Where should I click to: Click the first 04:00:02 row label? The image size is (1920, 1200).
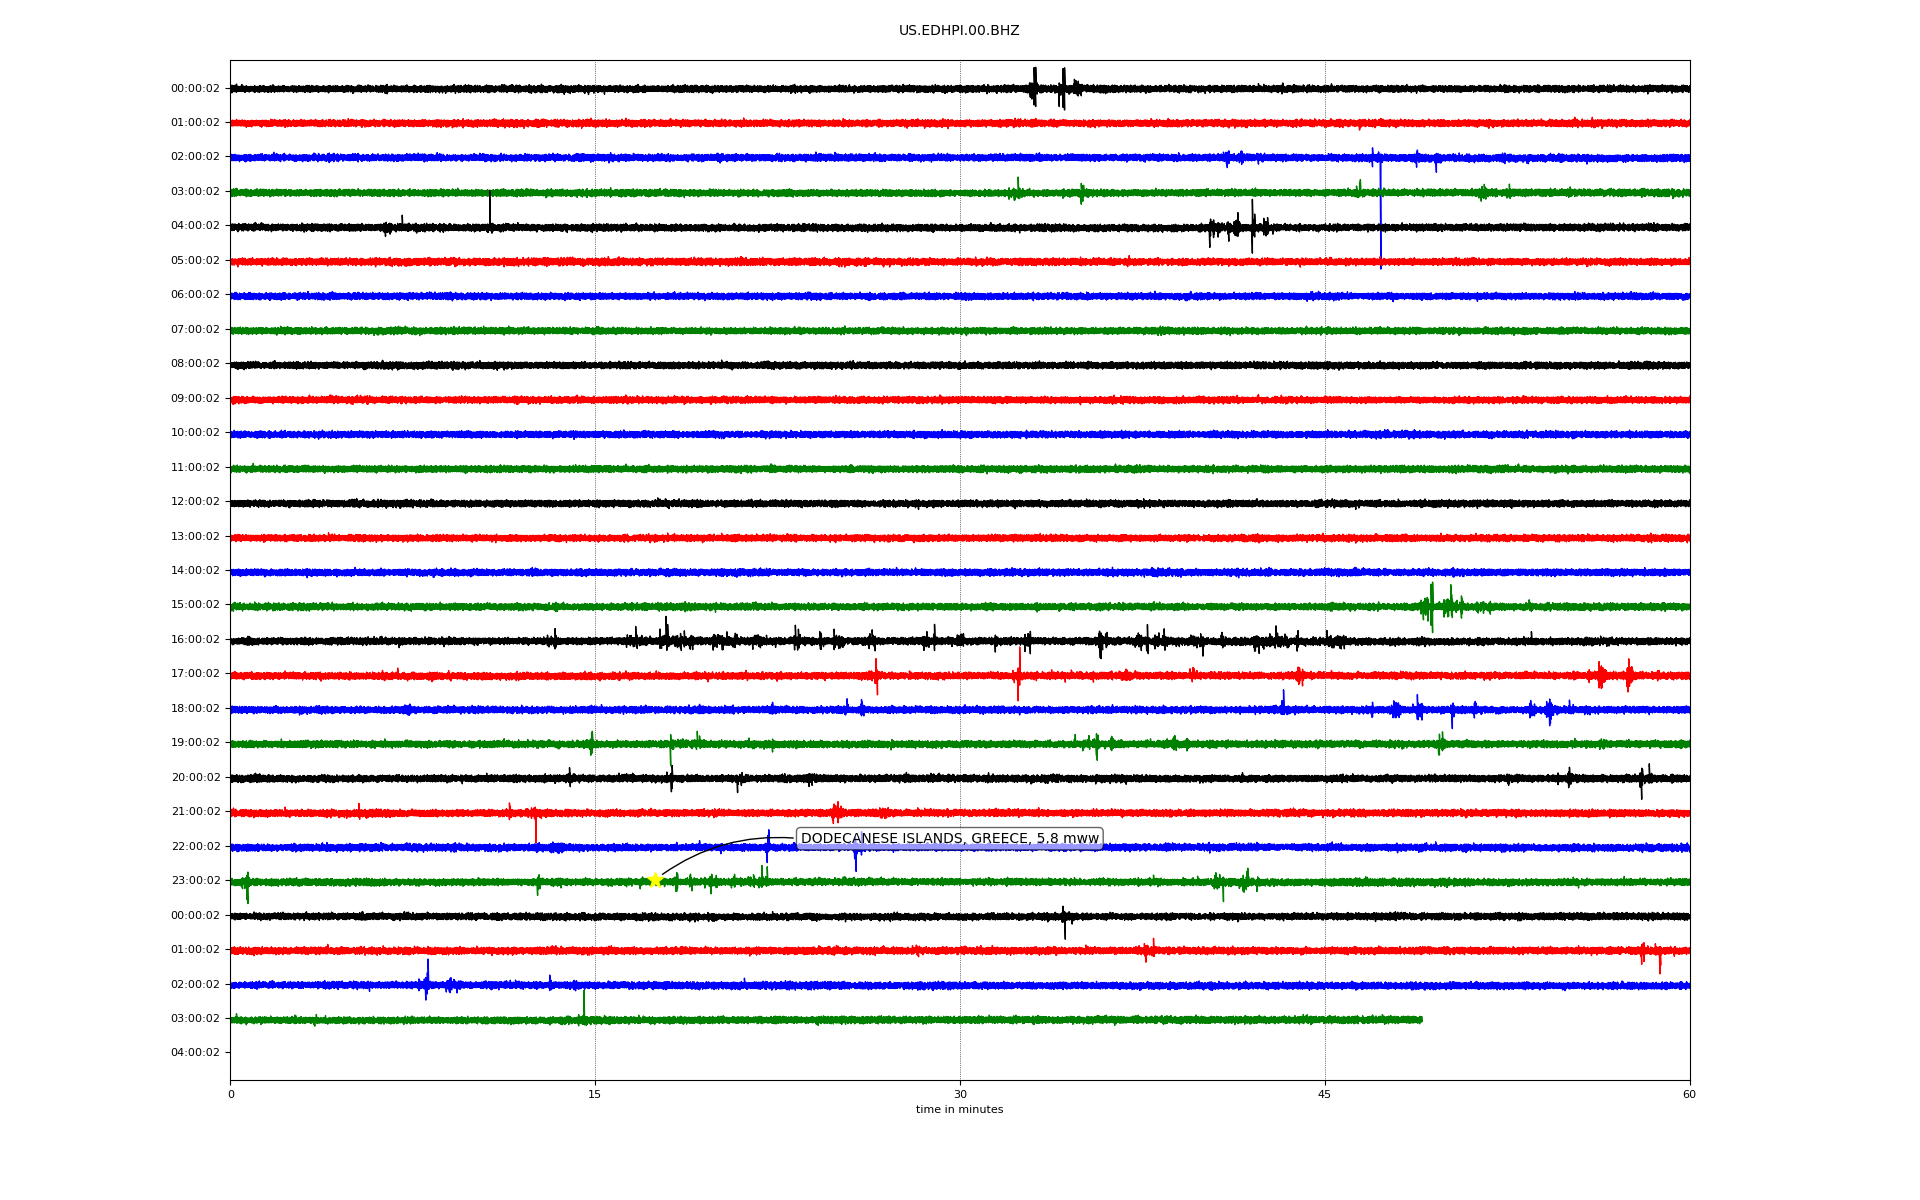point(195,226)
